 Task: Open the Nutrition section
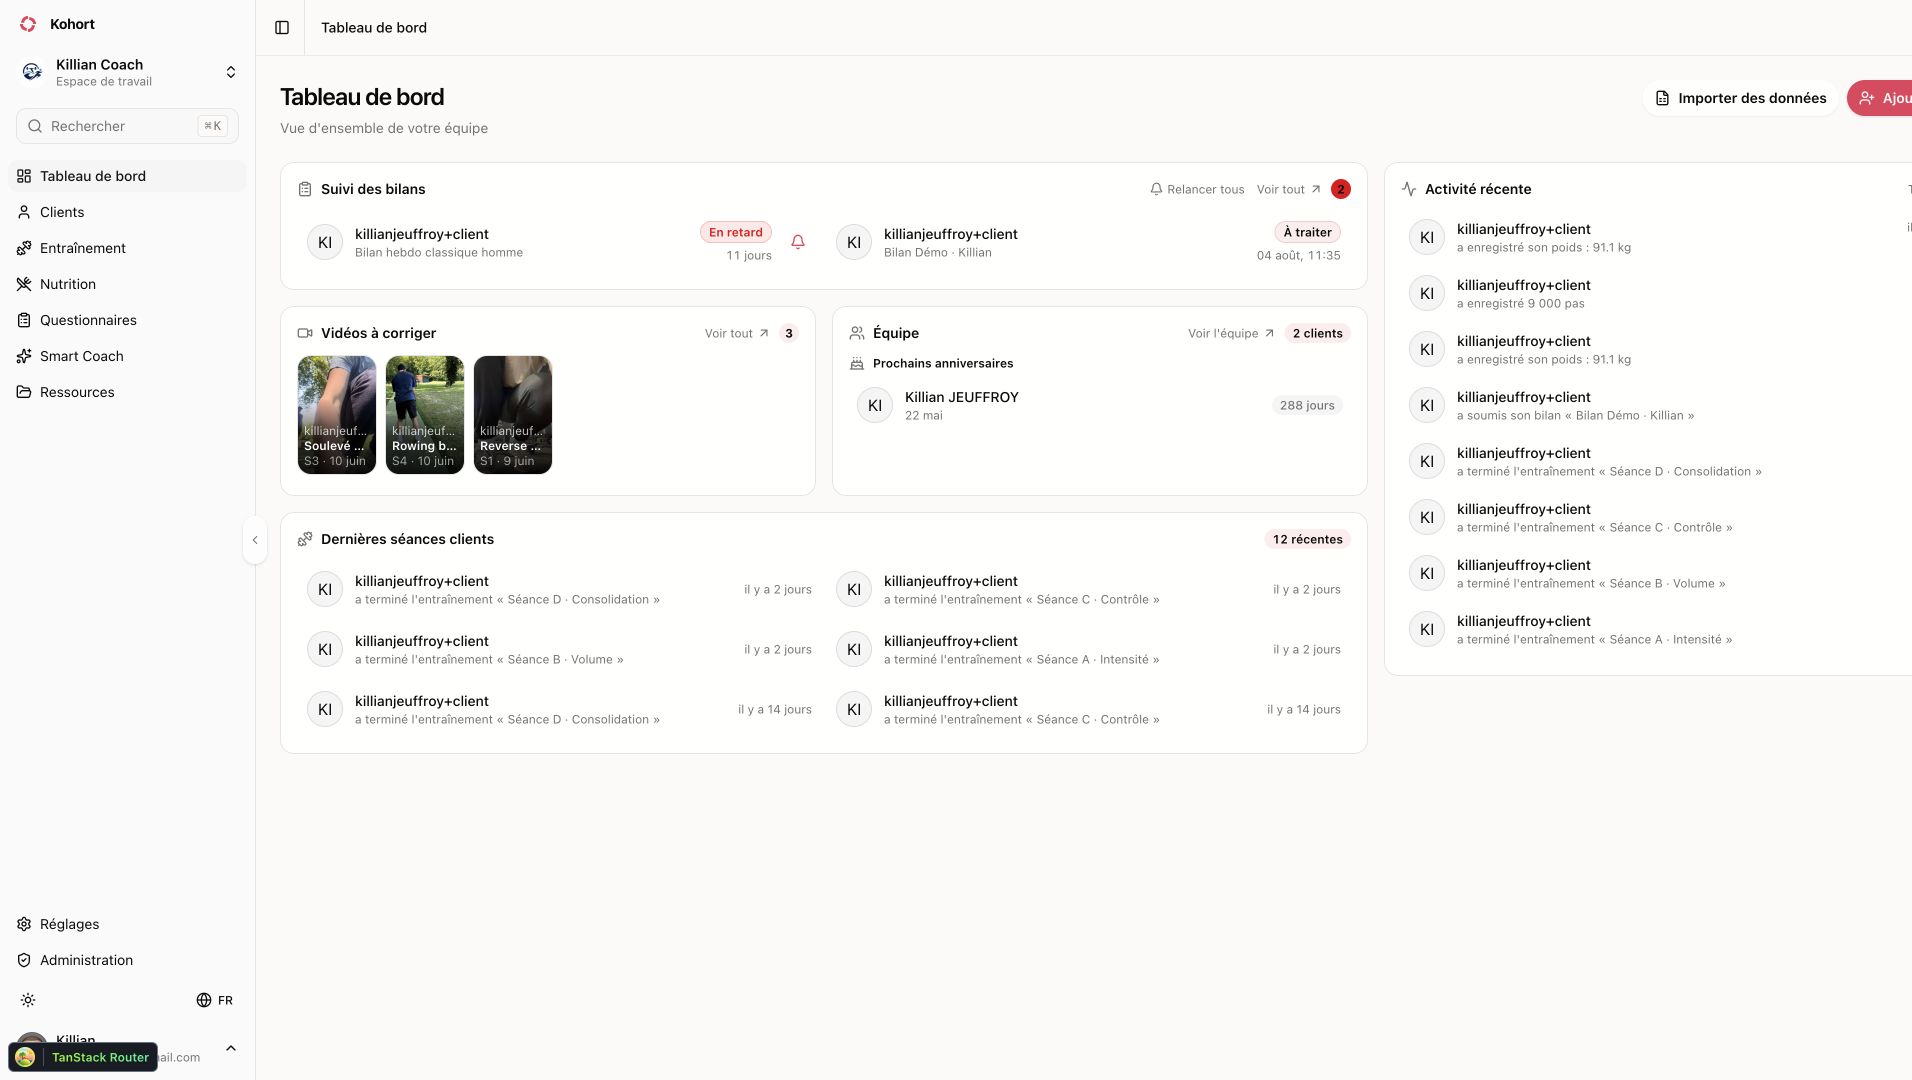(x=128, y=284)
